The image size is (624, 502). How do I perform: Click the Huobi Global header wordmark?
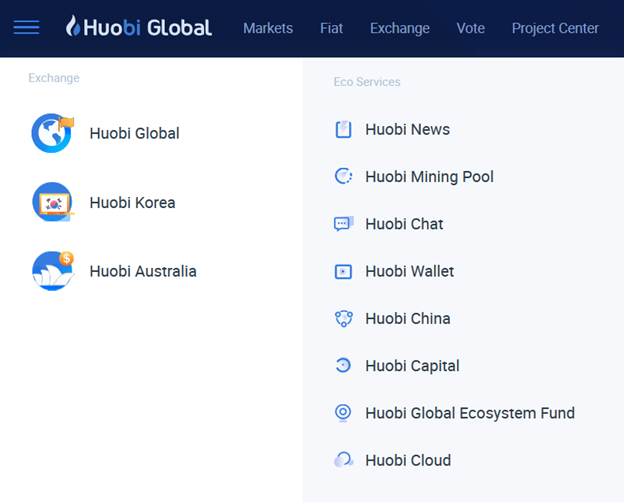point(148,28)
